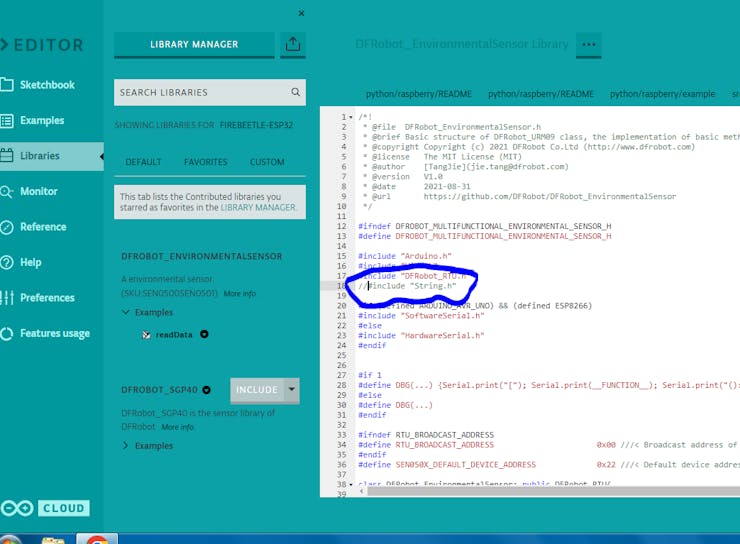Click the Library Manager button
Viewport: 740px width, 544px height.
[x=194, y=44]
